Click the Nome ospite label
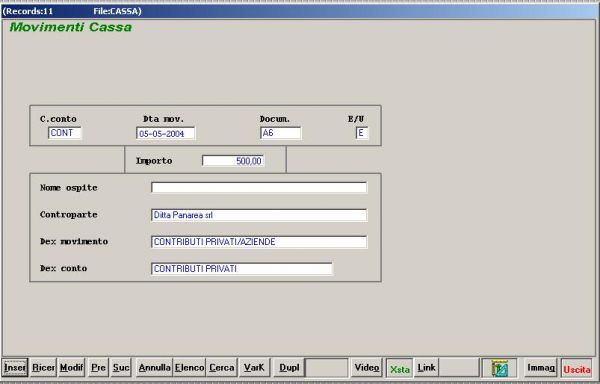Screen dimensions: 600x384 click(x=68, y=188)
